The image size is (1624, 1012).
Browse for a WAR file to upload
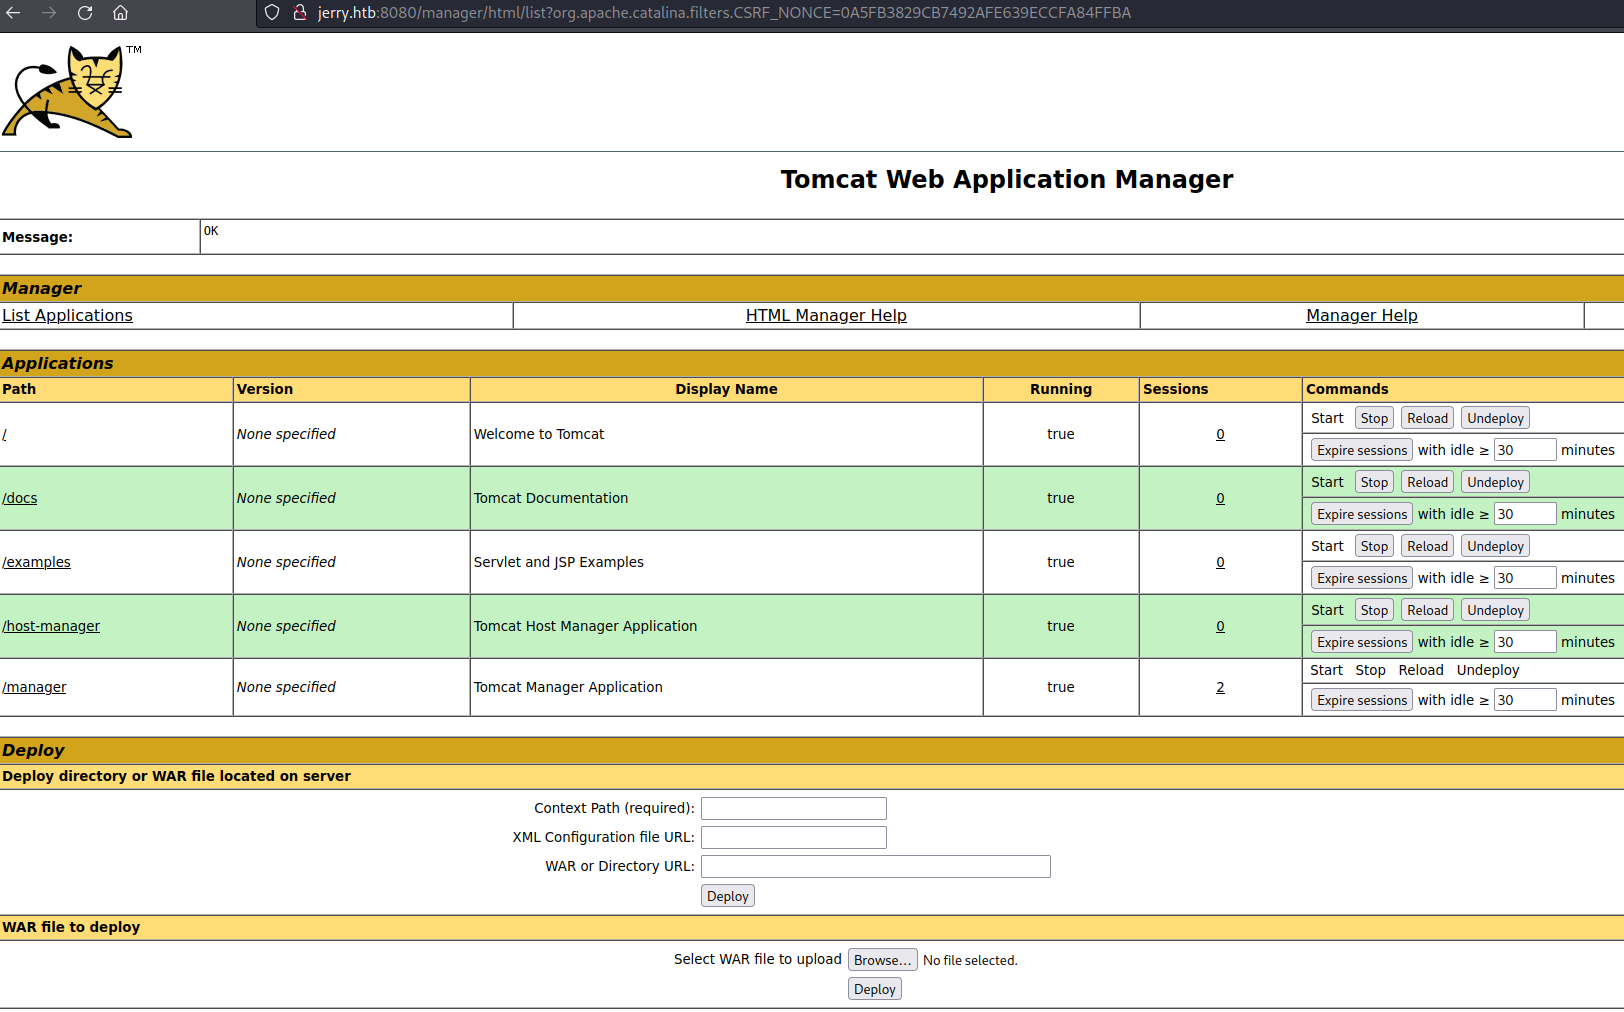(x=883, y=960)
